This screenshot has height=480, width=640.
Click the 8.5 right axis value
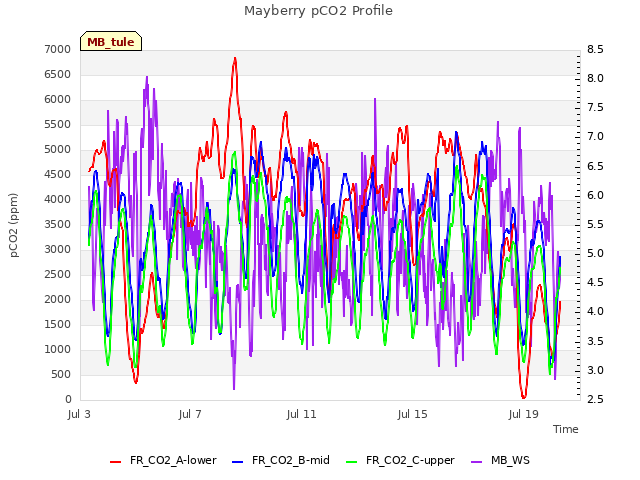point(595,49)
